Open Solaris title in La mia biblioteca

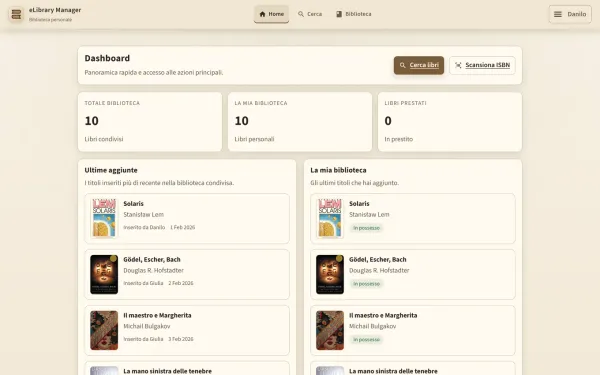359,204
